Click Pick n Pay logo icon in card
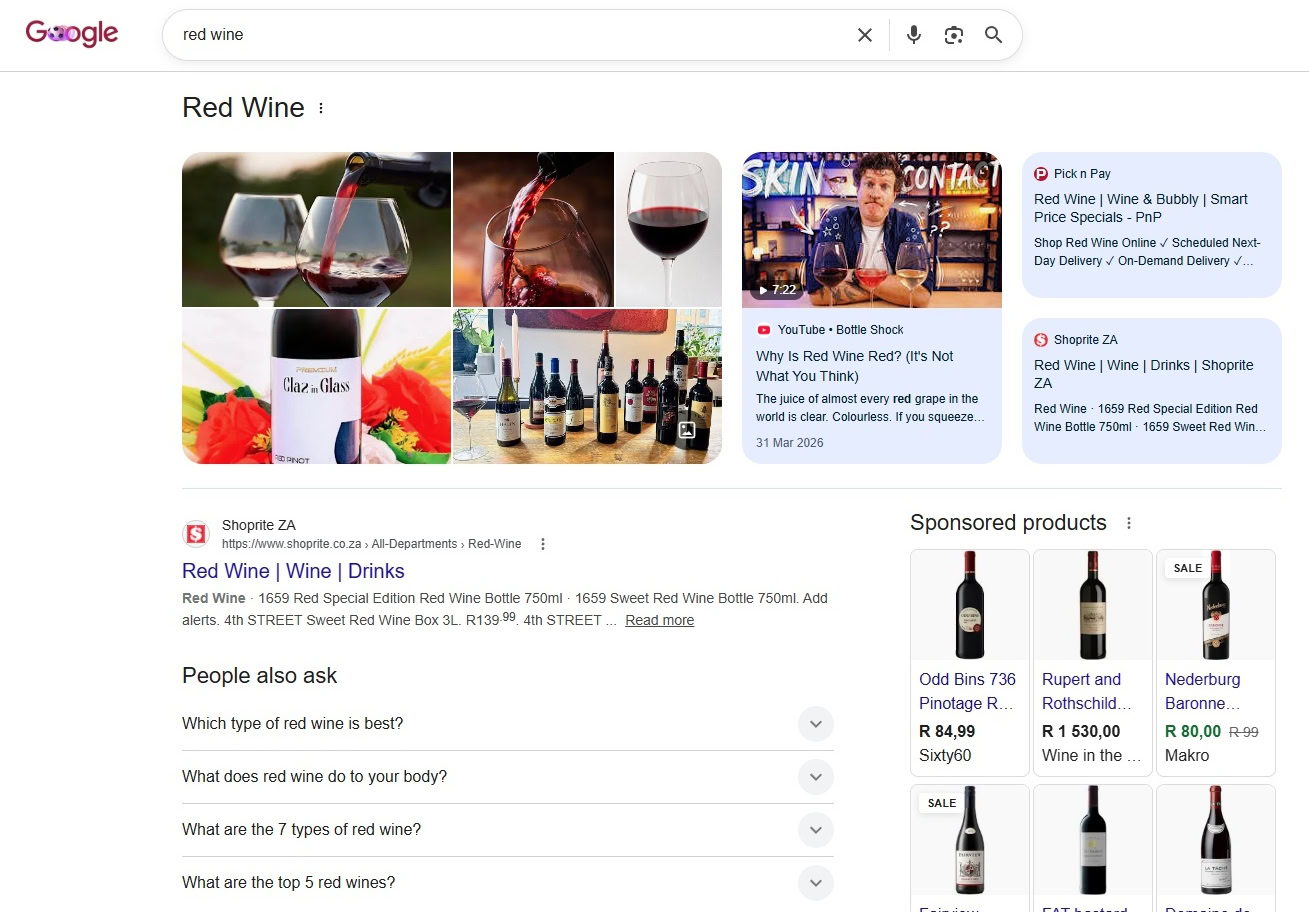1309x912 pixels. click(x=1041, y=174)
